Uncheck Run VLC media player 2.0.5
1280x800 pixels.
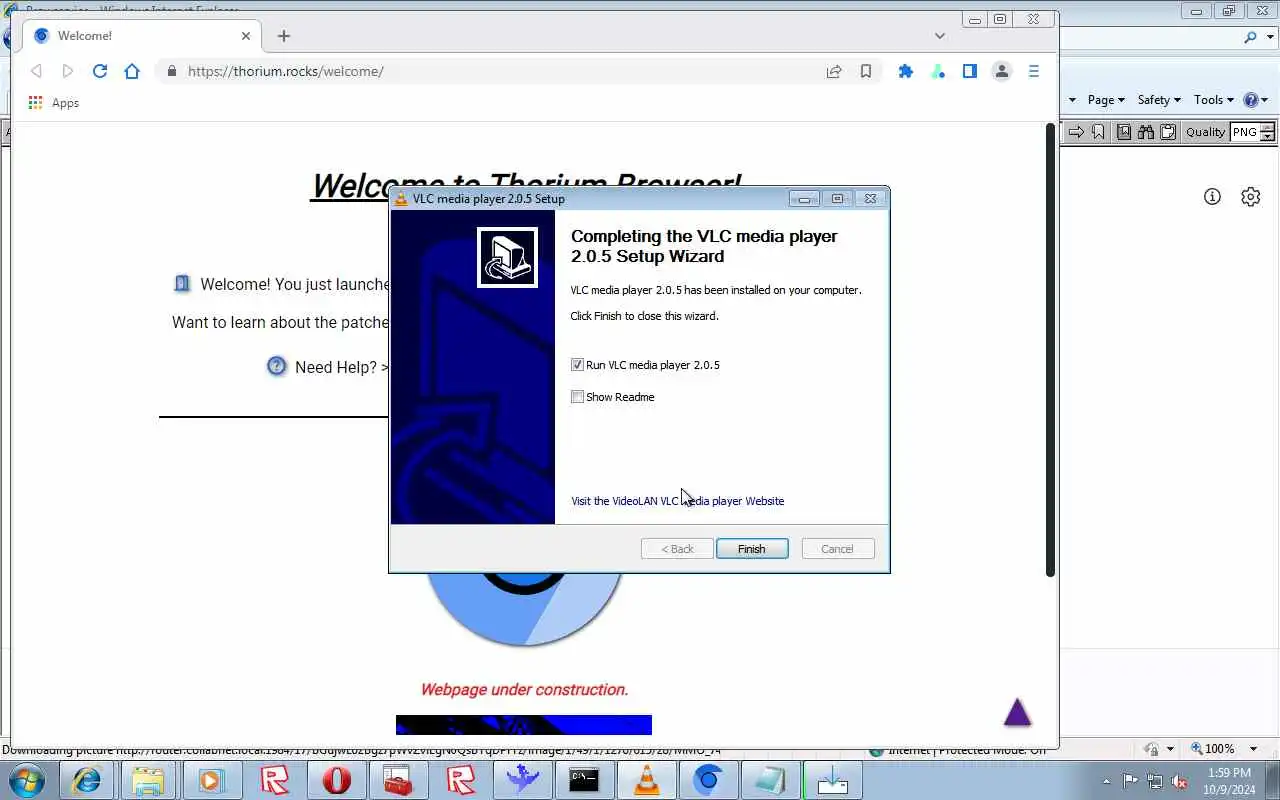[x=577, y=365]
